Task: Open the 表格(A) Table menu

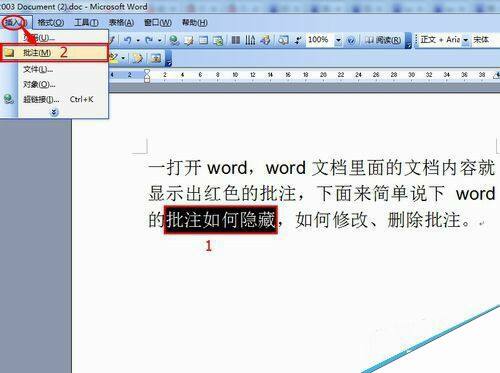Action: click(x=121, y=23)
